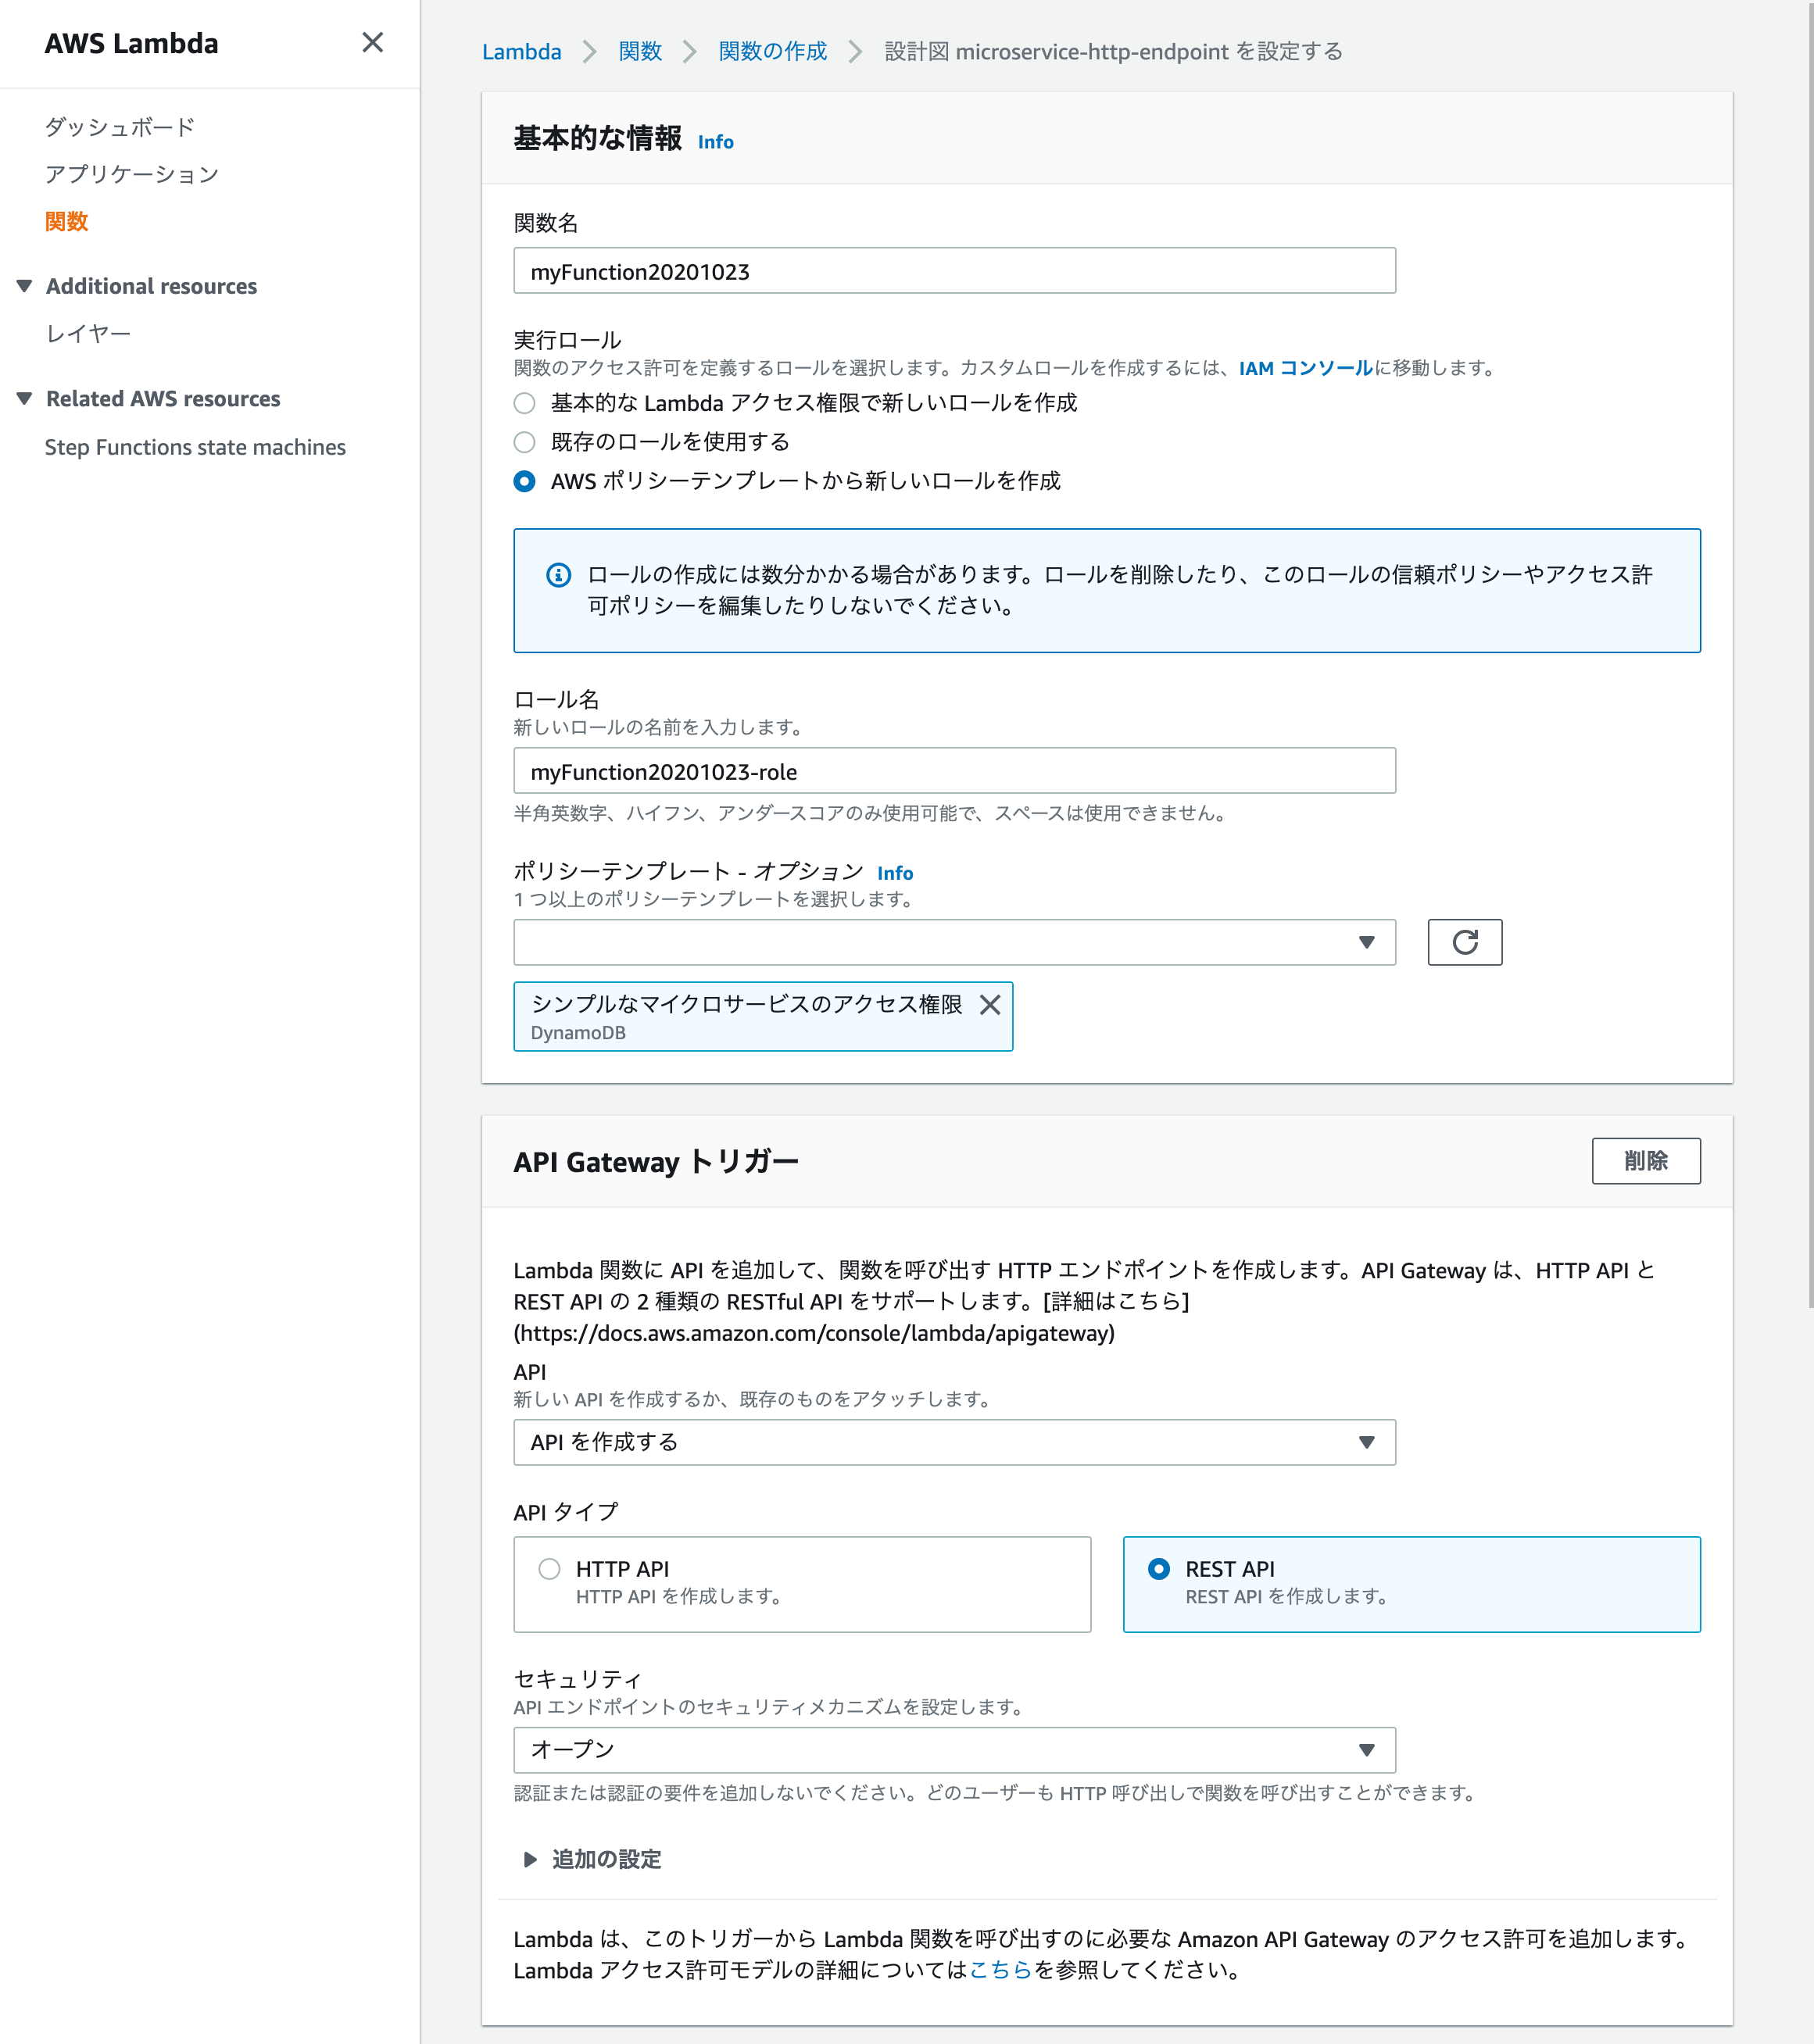Go to 関数の作成 breadcrumb link
This screenshot has width=1814, height=2044.
pos(772,51)
